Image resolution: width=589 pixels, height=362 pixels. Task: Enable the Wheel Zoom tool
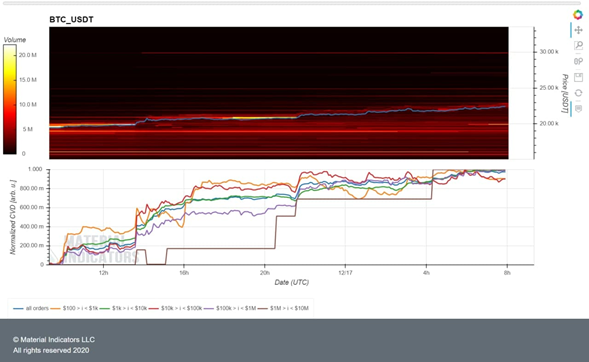point(578,62)
